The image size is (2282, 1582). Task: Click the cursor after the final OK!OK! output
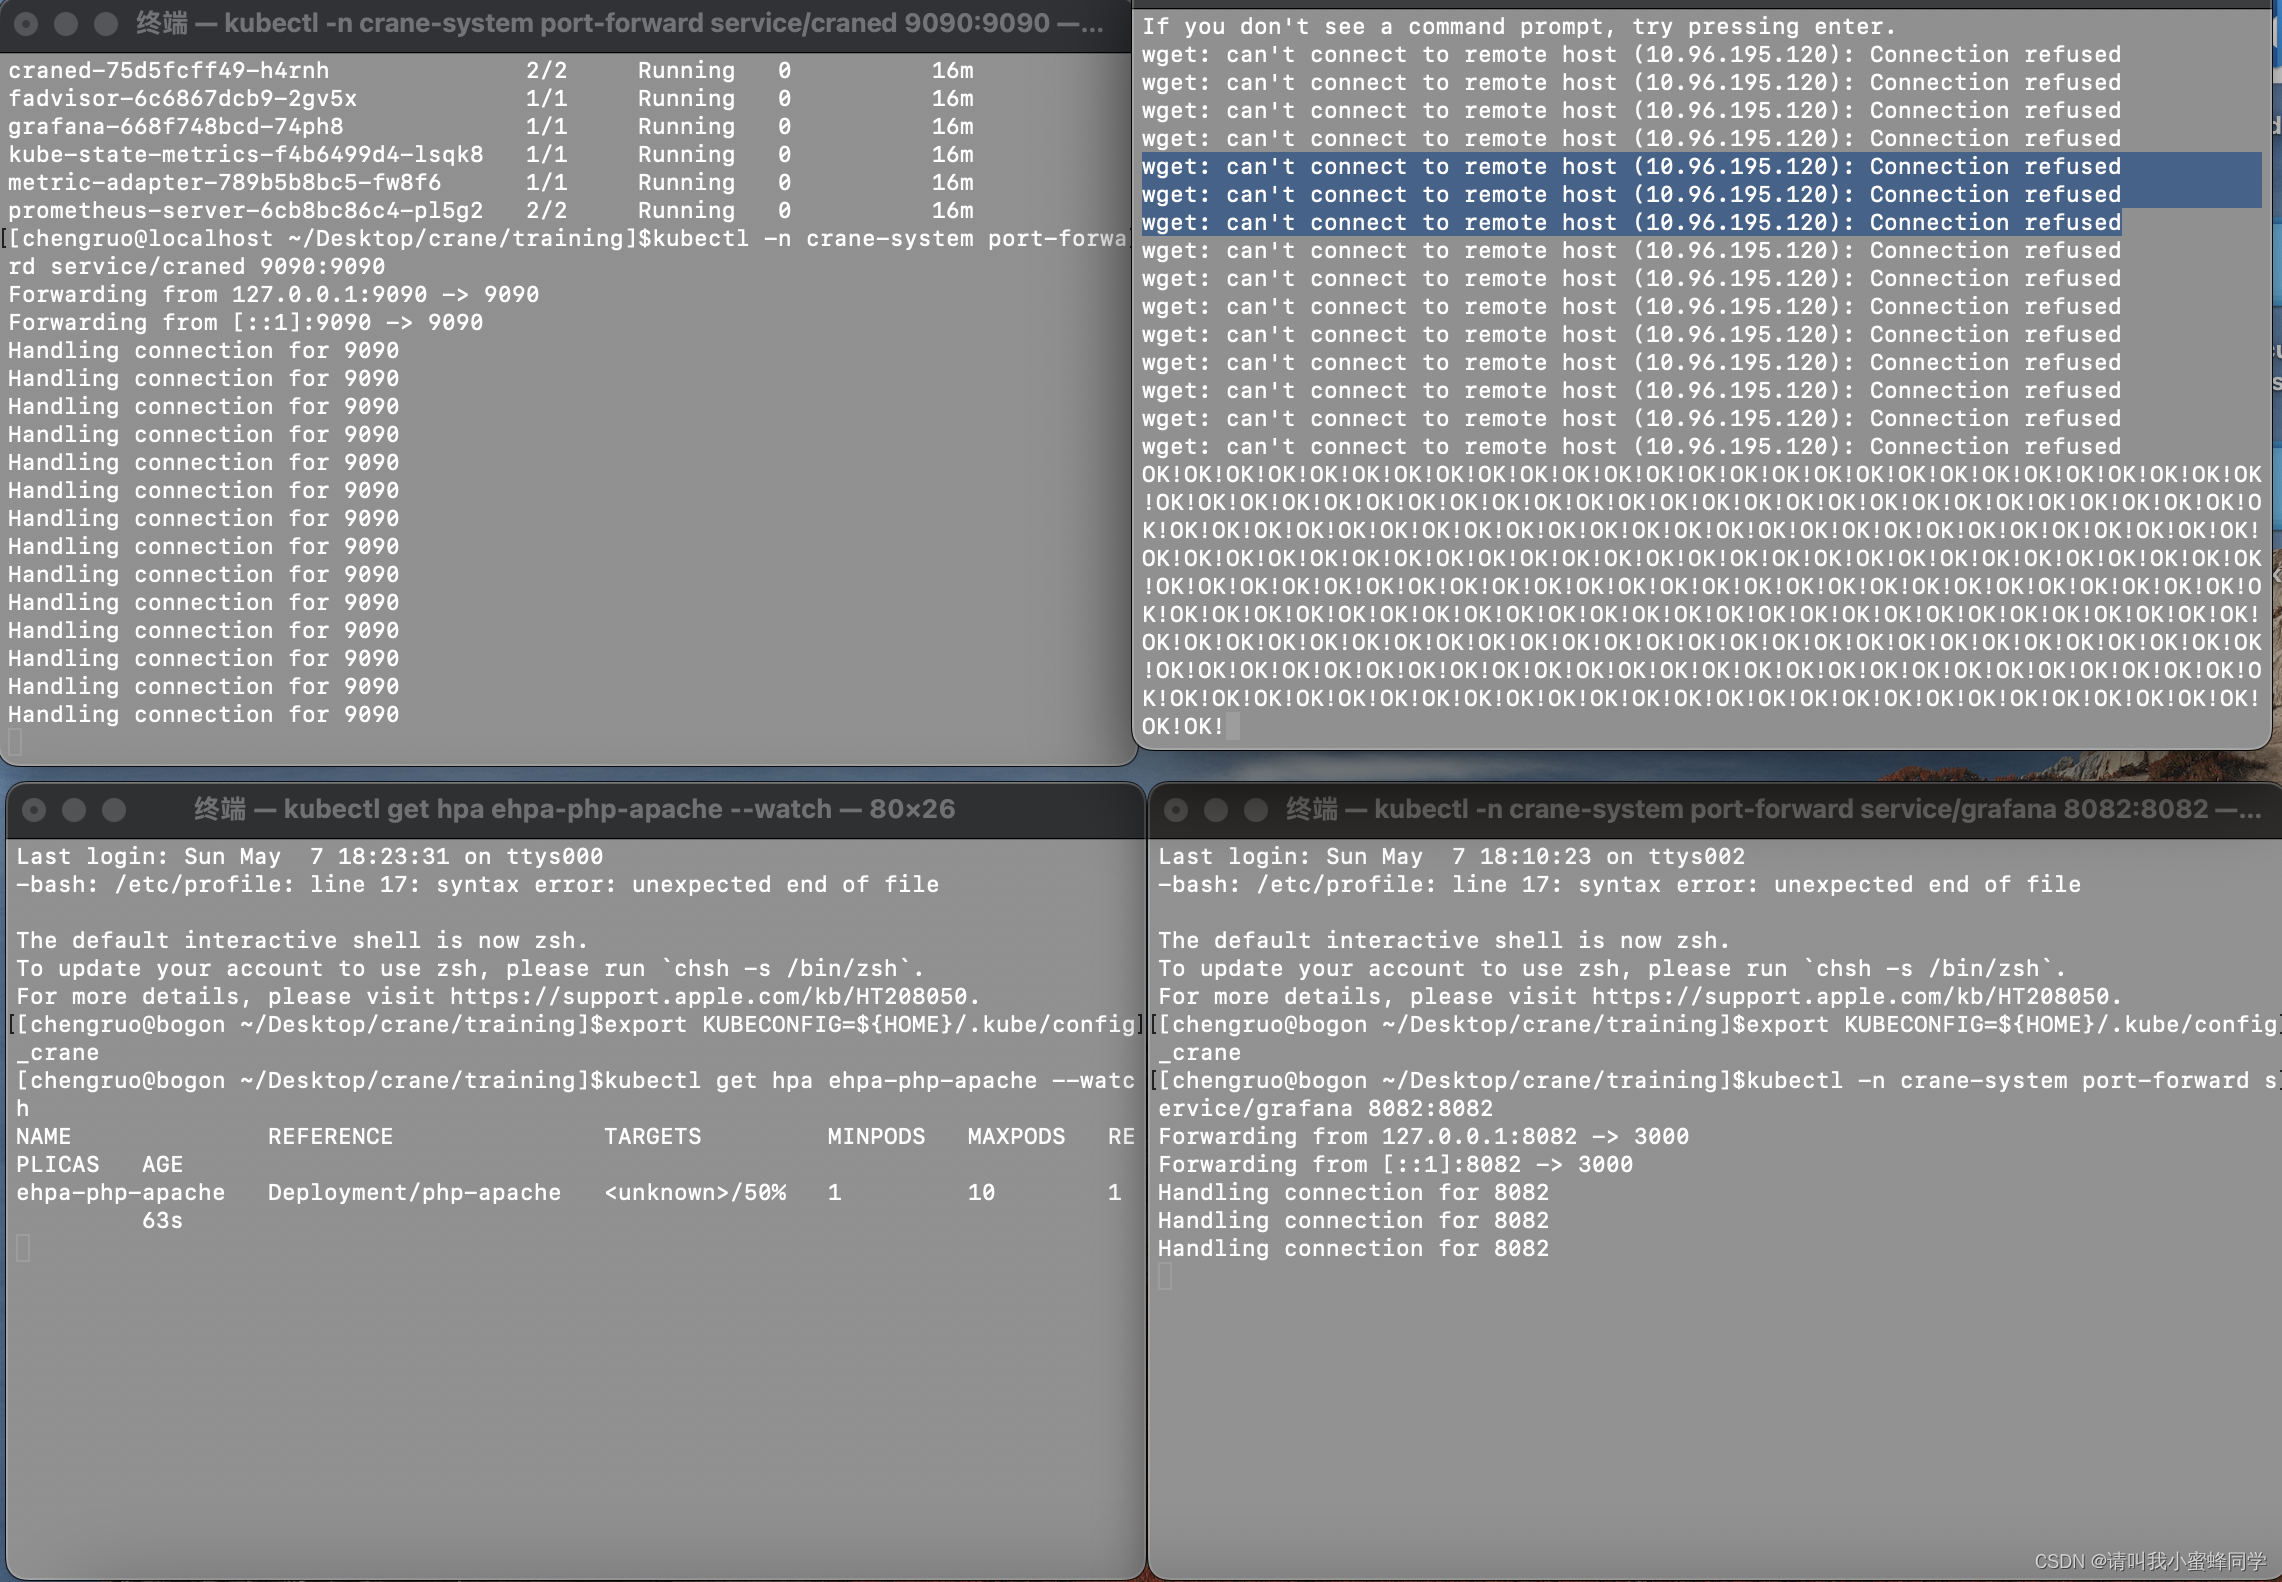(1233, 726)
